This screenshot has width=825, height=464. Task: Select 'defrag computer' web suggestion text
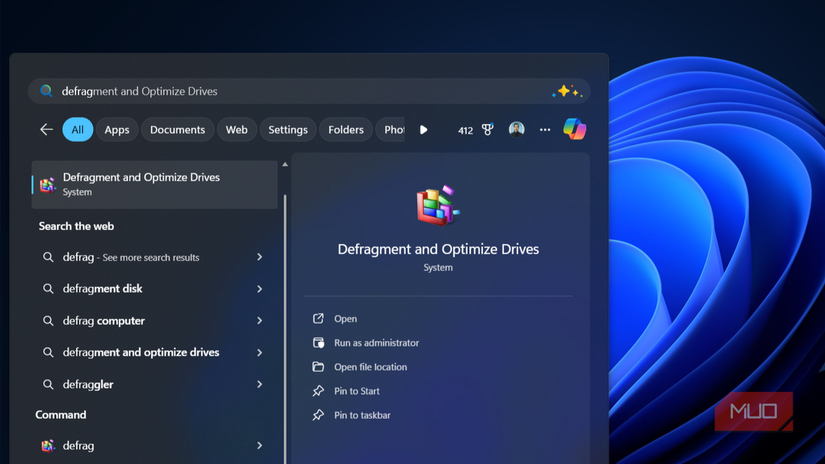104,321
